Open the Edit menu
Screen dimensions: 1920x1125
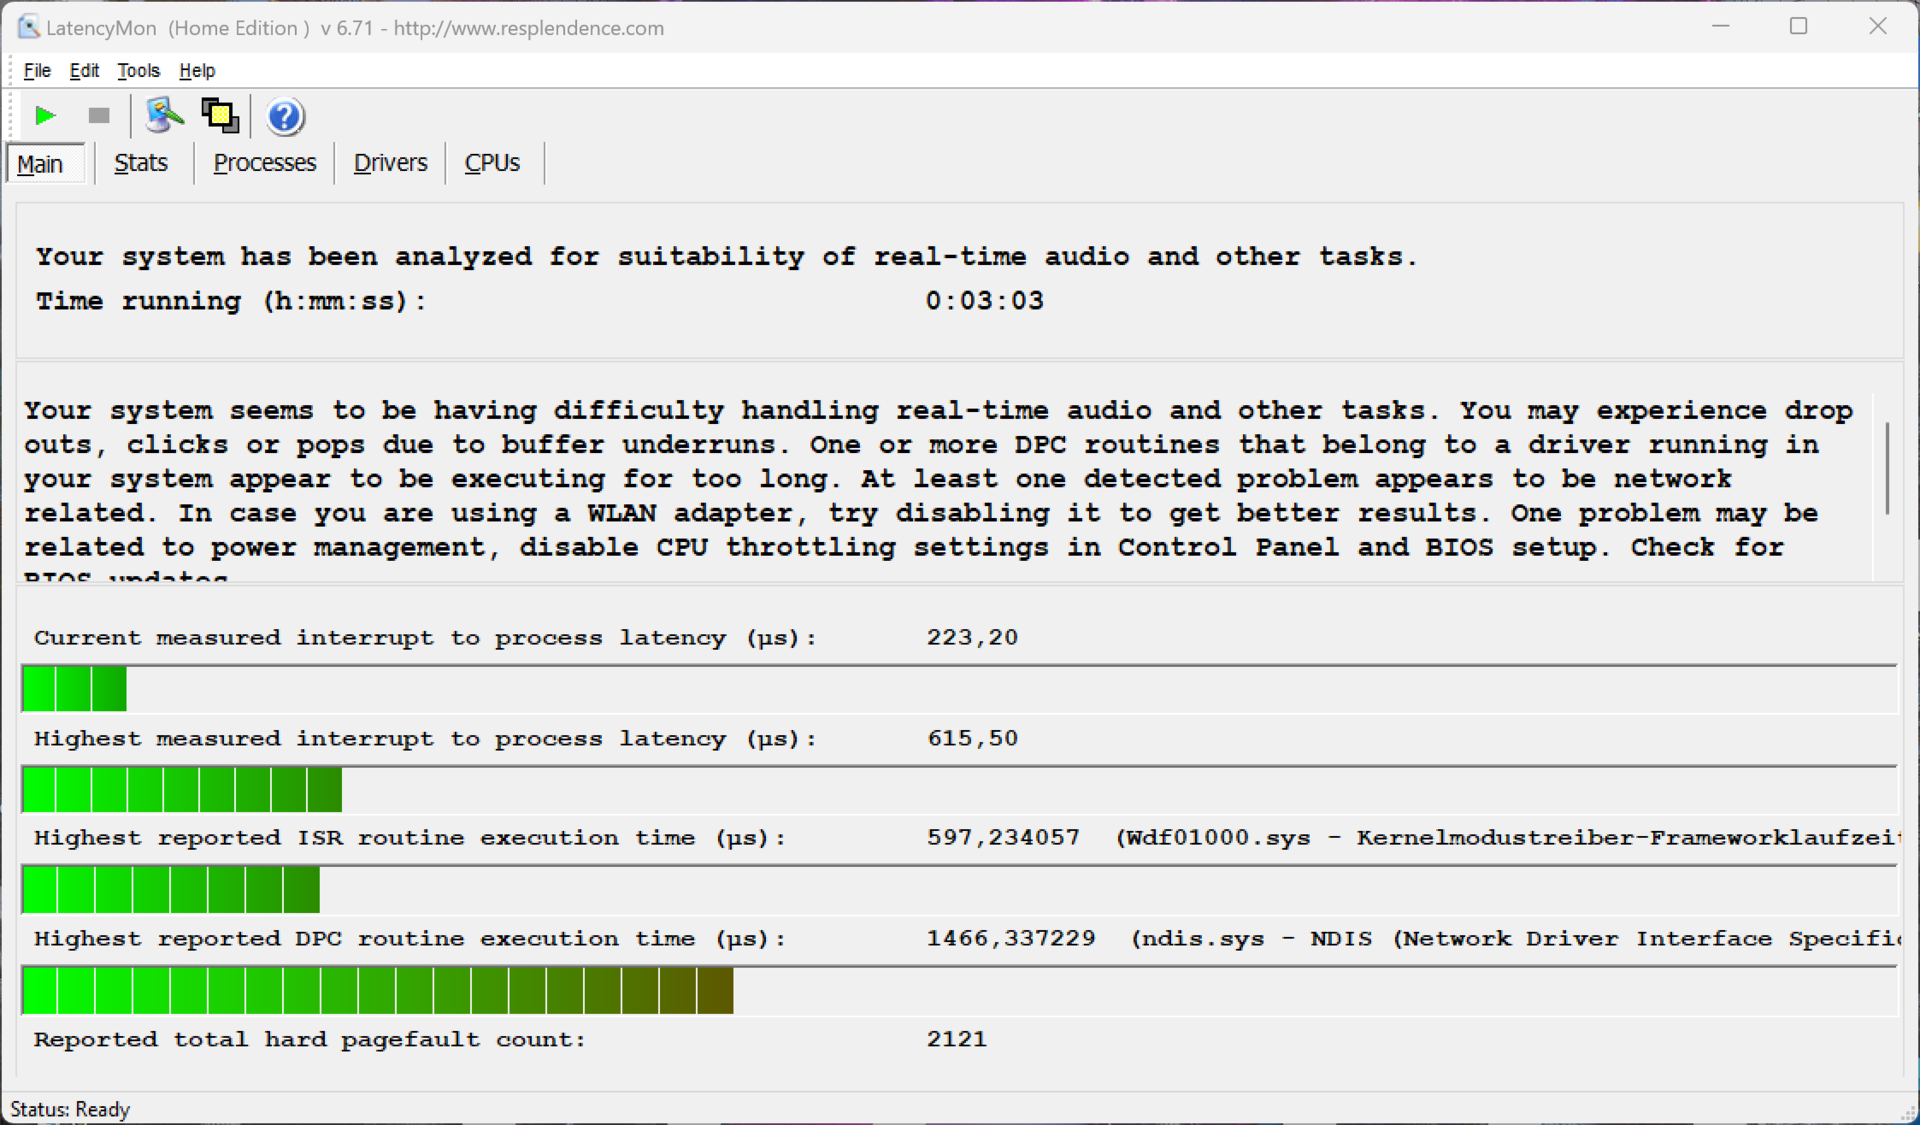[x=84, y=70]
